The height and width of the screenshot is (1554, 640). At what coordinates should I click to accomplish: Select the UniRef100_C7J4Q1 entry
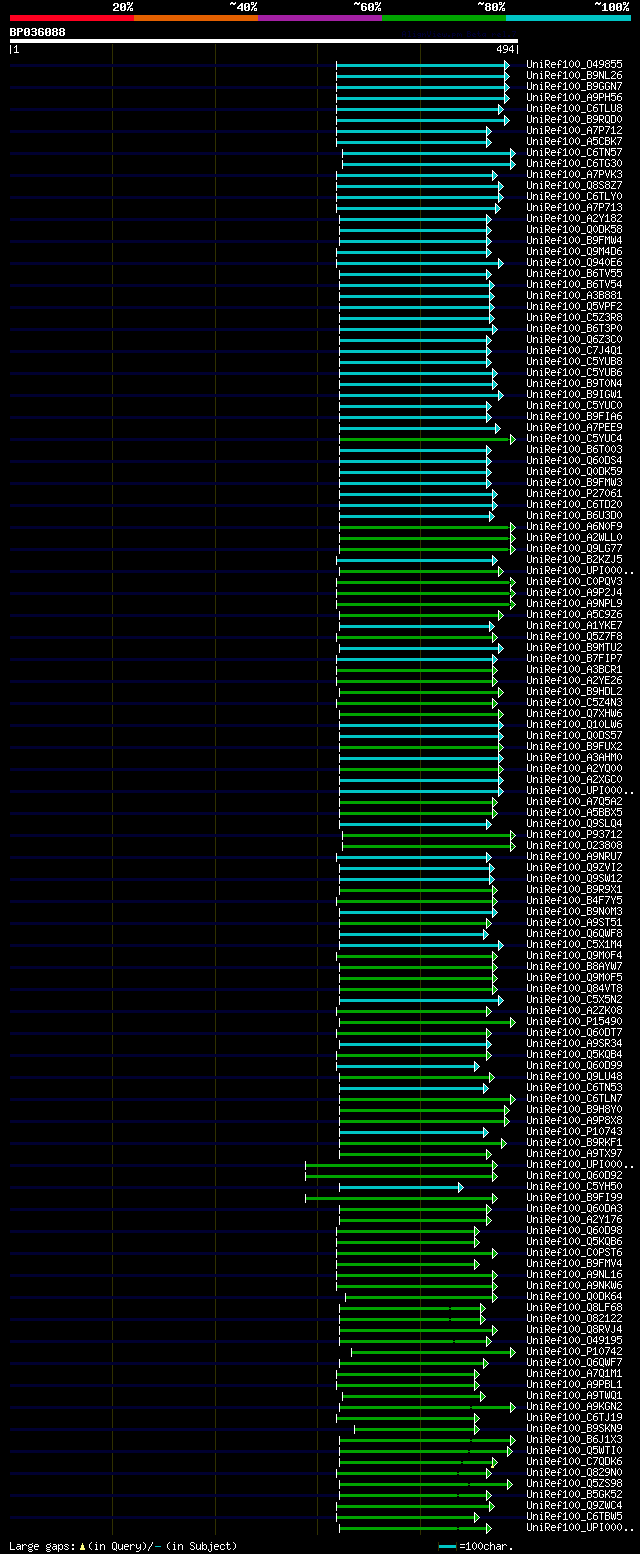point(575,350)
